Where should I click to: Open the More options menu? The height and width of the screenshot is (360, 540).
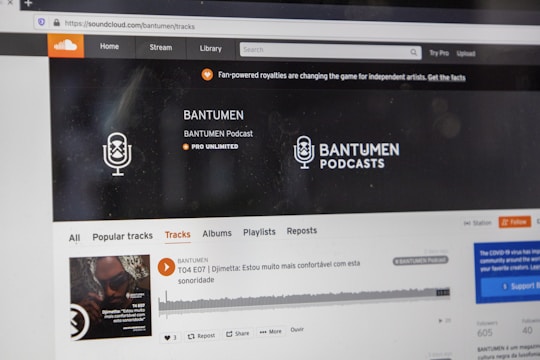tap(270, 332)
